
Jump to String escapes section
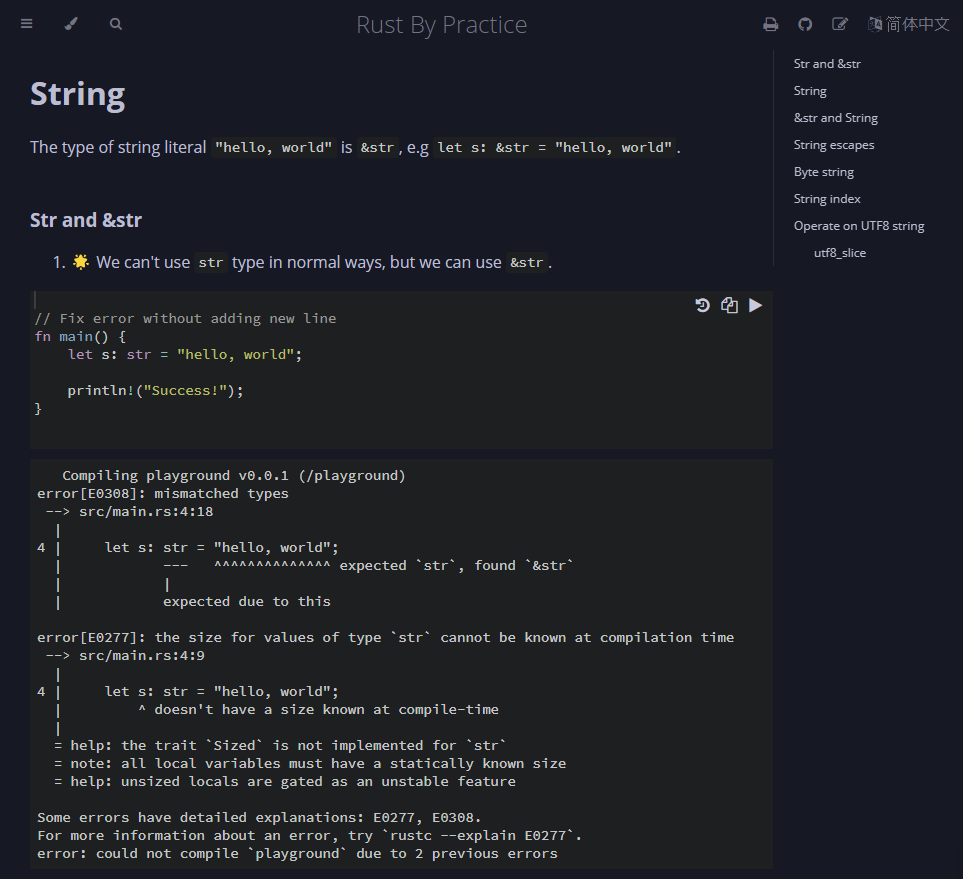click(834, 145)
